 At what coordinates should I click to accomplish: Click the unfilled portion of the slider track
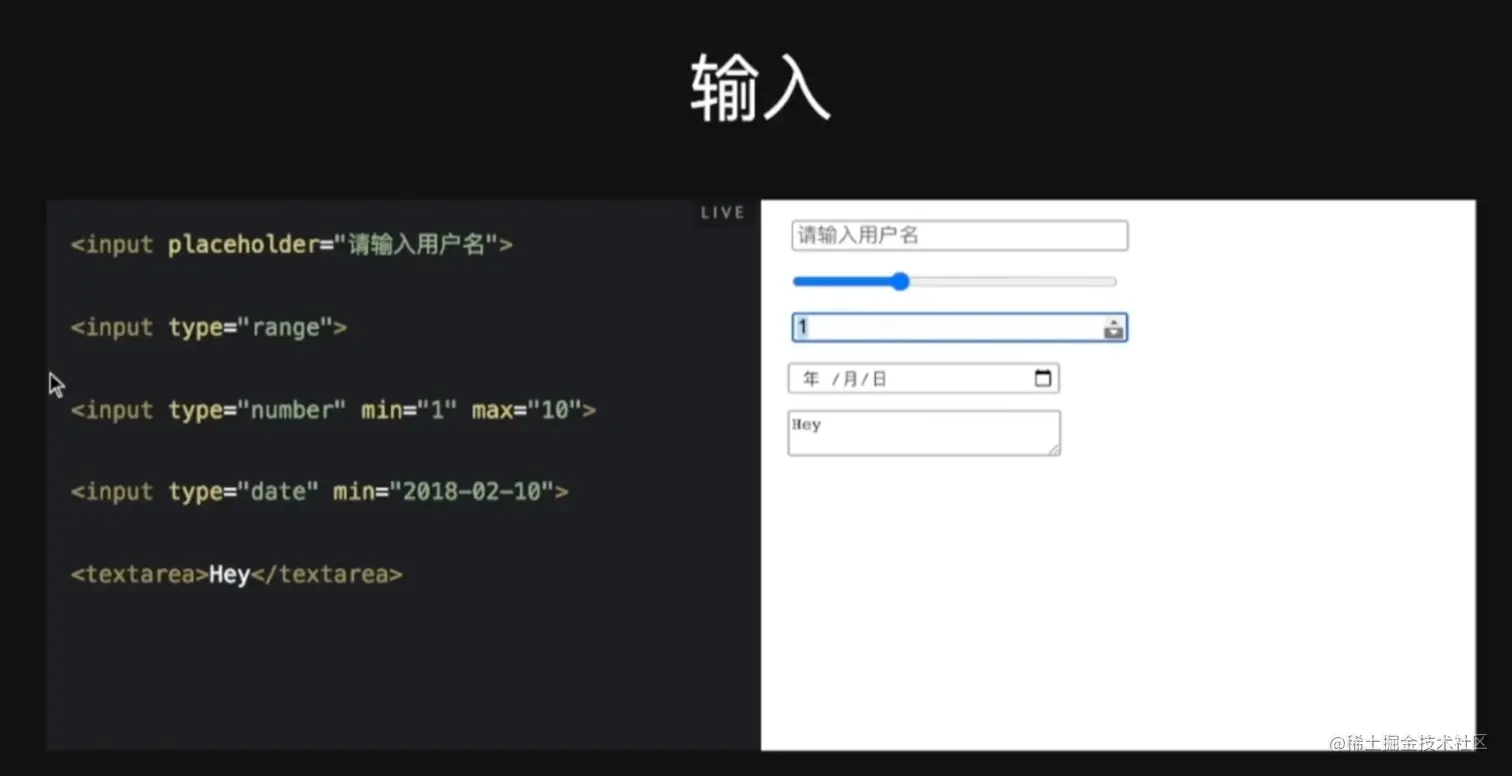(x=1020, y=281)
